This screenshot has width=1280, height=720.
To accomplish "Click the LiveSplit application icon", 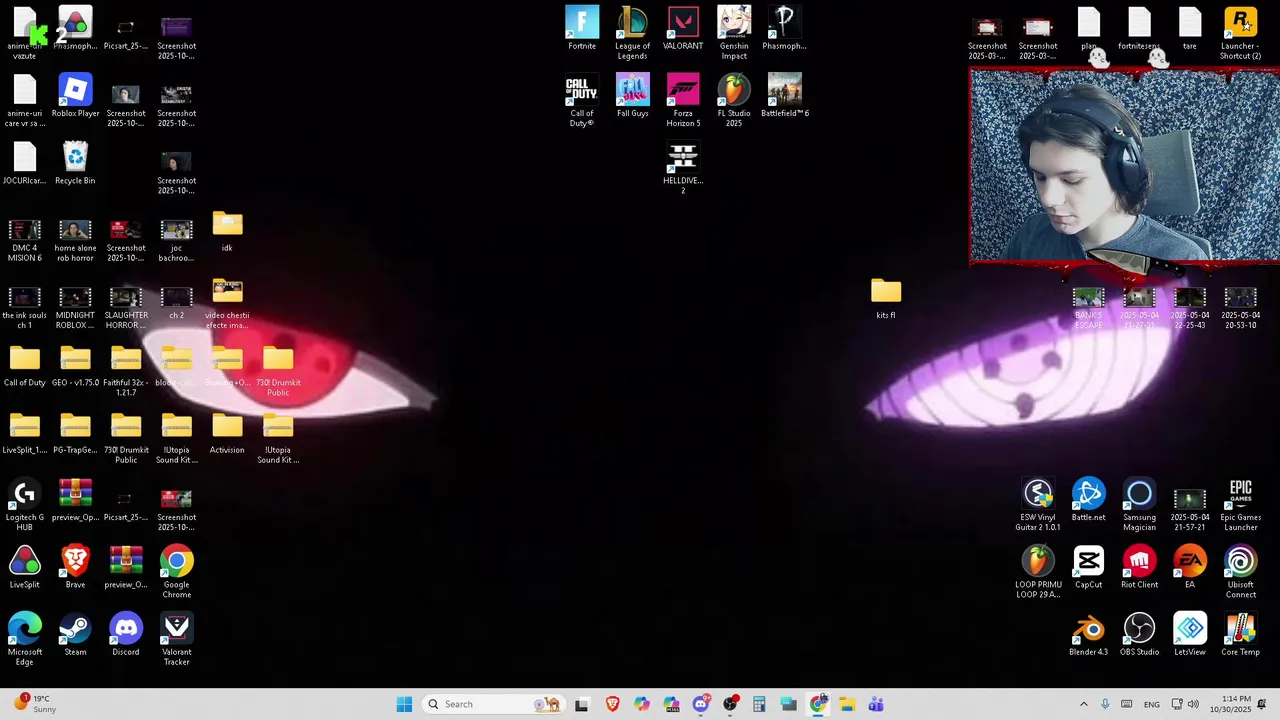I will 25,568.
